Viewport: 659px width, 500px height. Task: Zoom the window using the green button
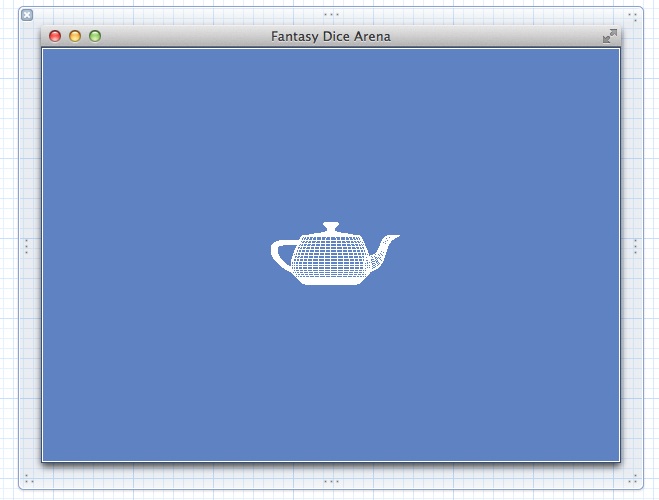tap(95, 36)
